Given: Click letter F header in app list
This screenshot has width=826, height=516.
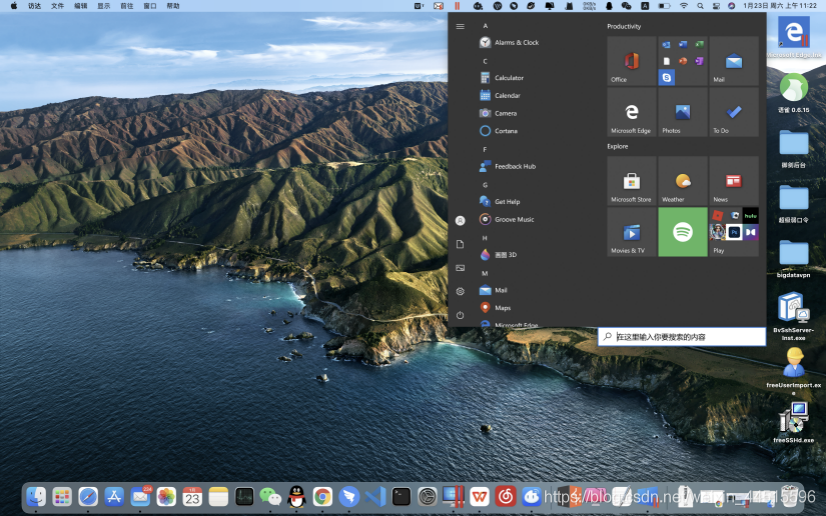Looking at the screenshot, I should tap(485, 150).
